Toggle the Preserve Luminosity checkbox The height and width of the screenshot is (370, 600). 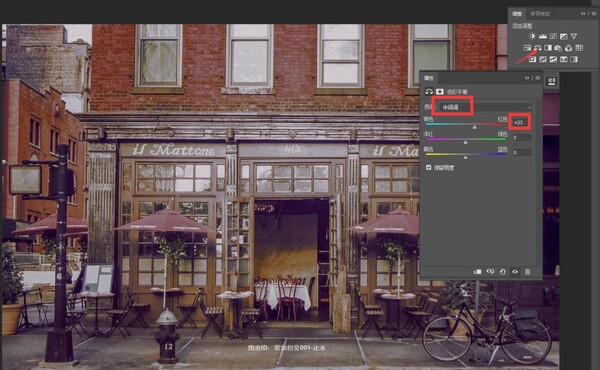[429, 168]
